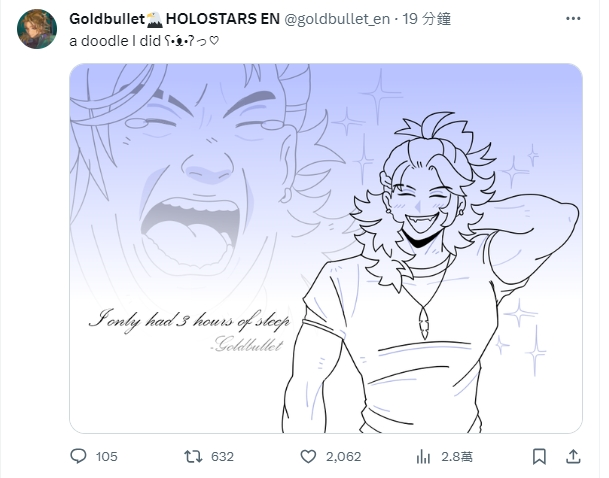Viewport: 609px width, 478px height.
Task: Open the view analytics bar chart icon
Action: (423, 457)
